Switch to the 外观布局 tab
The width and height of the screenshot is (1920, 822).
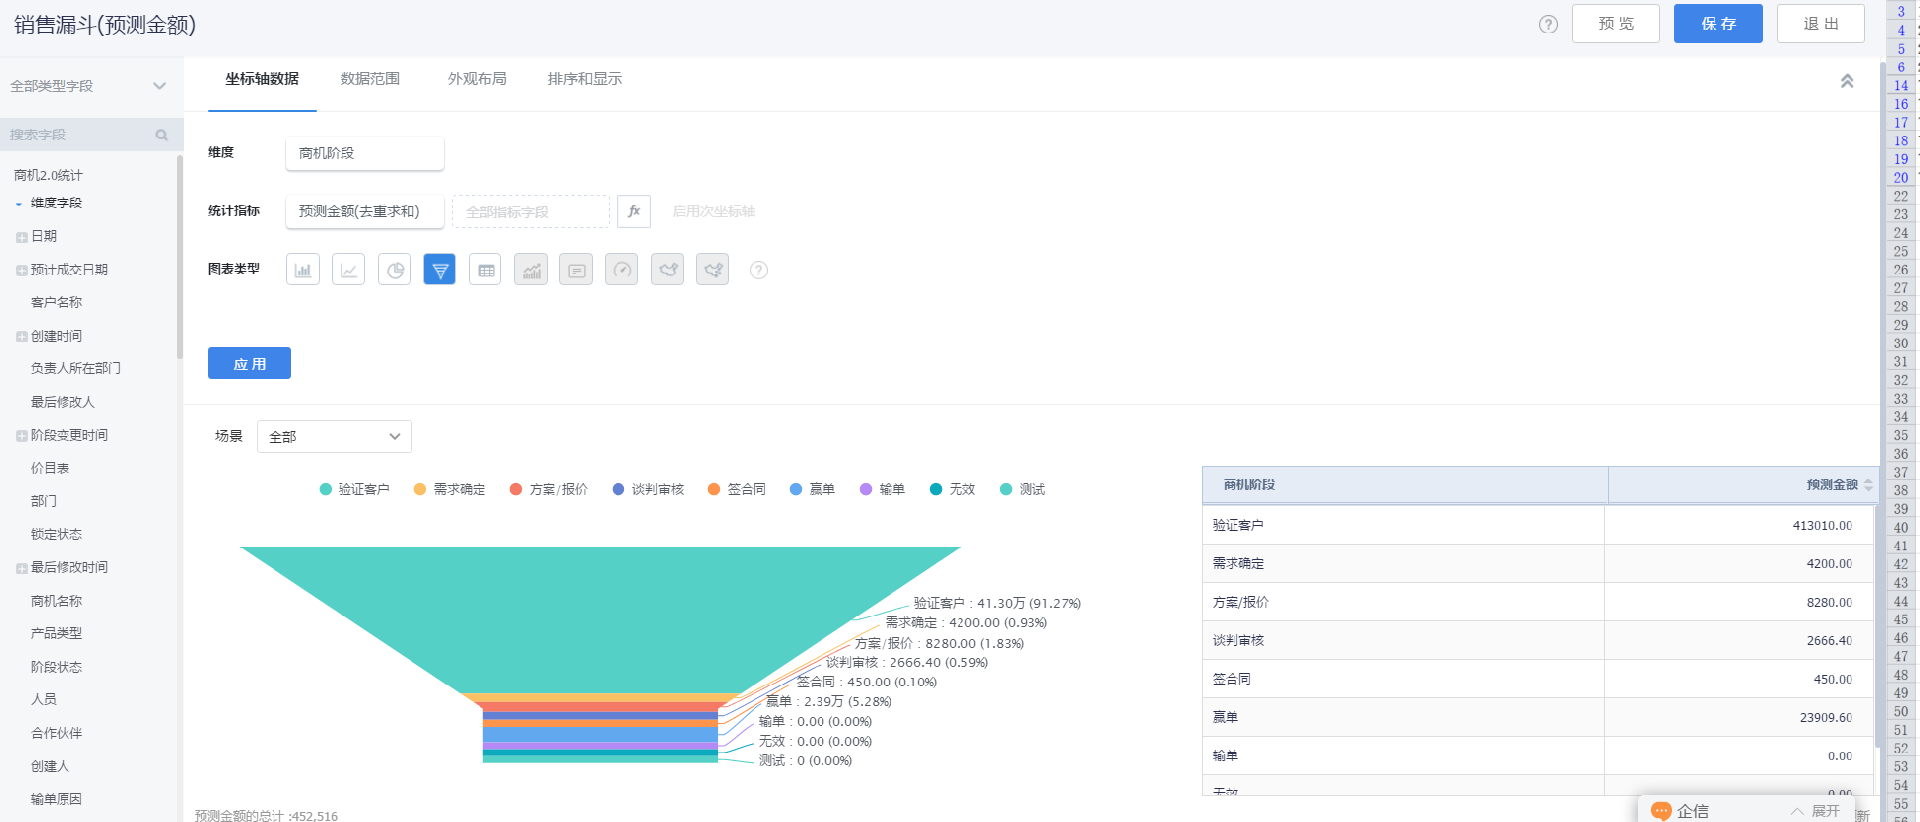click(x=477, y=79)
